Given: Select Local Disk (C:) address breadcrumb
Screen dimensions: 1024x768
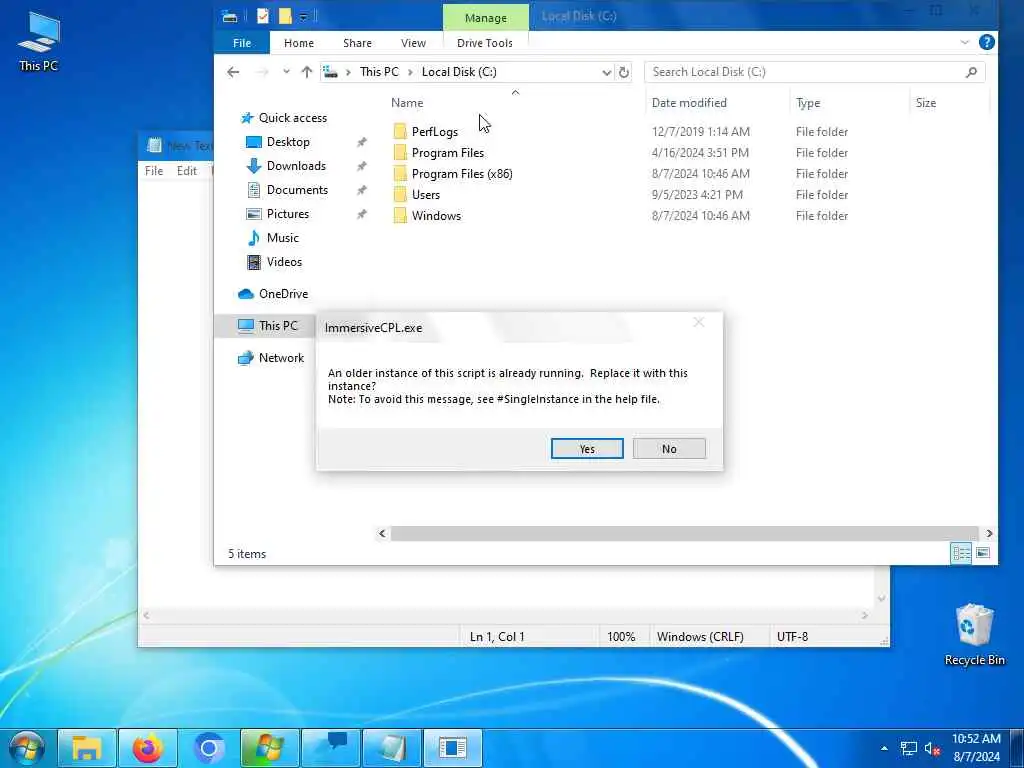Looking at the screenshot, I should click(458, 72).
